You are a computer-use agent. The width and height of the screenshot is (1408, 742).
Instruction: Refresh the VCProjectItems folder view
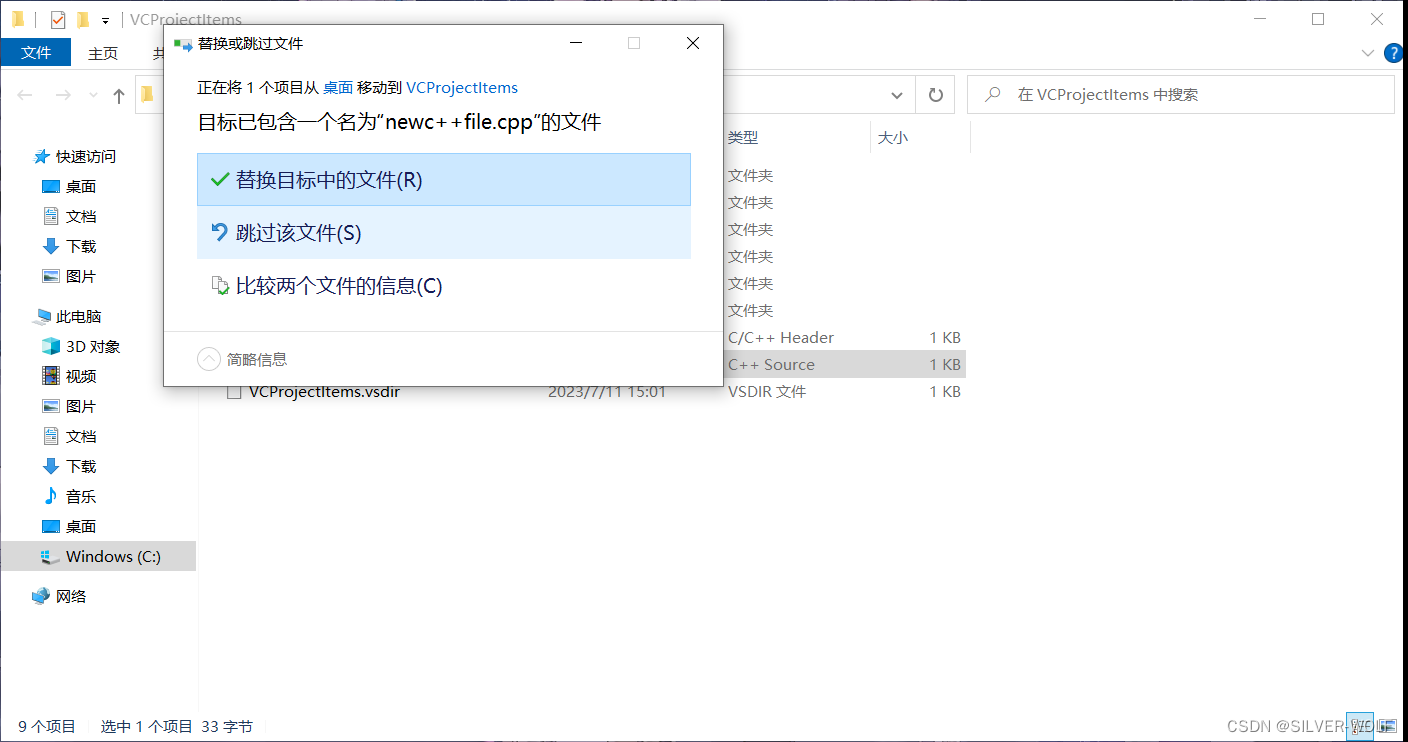click(935, 95)
